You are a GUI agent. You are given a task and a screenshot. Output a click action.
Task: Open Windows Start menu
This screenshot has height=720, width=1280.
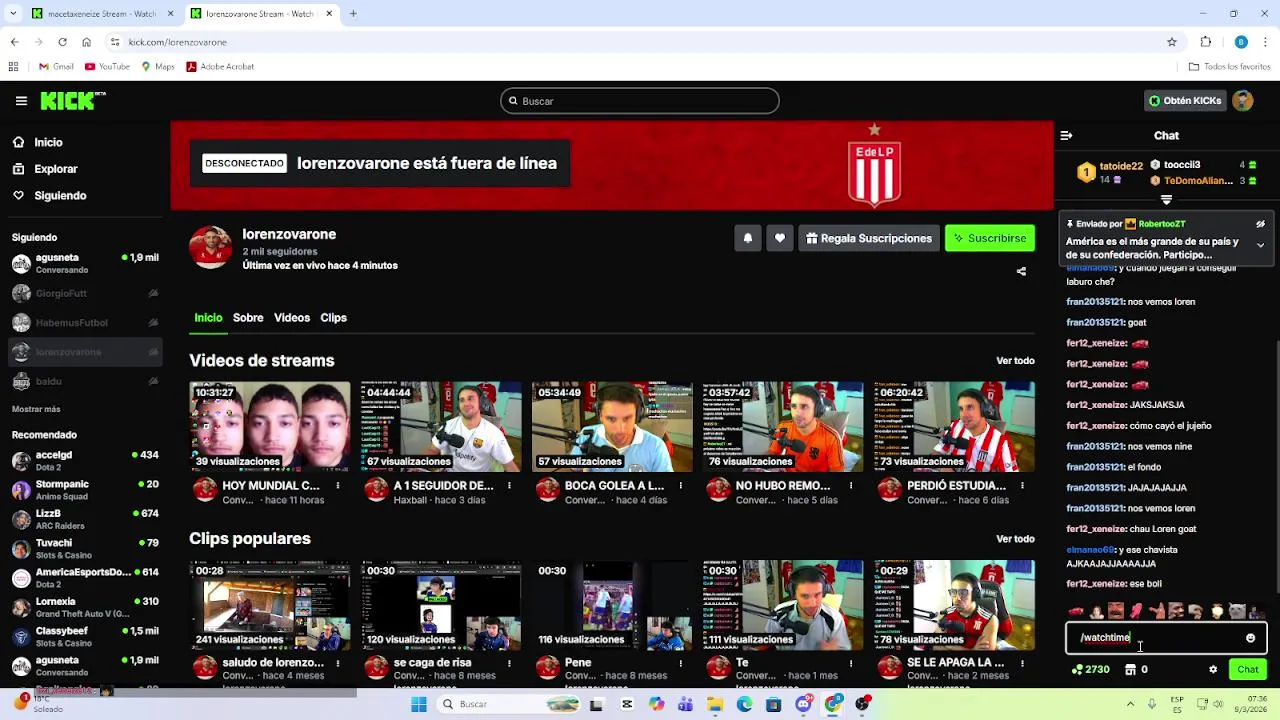(419, 705)
